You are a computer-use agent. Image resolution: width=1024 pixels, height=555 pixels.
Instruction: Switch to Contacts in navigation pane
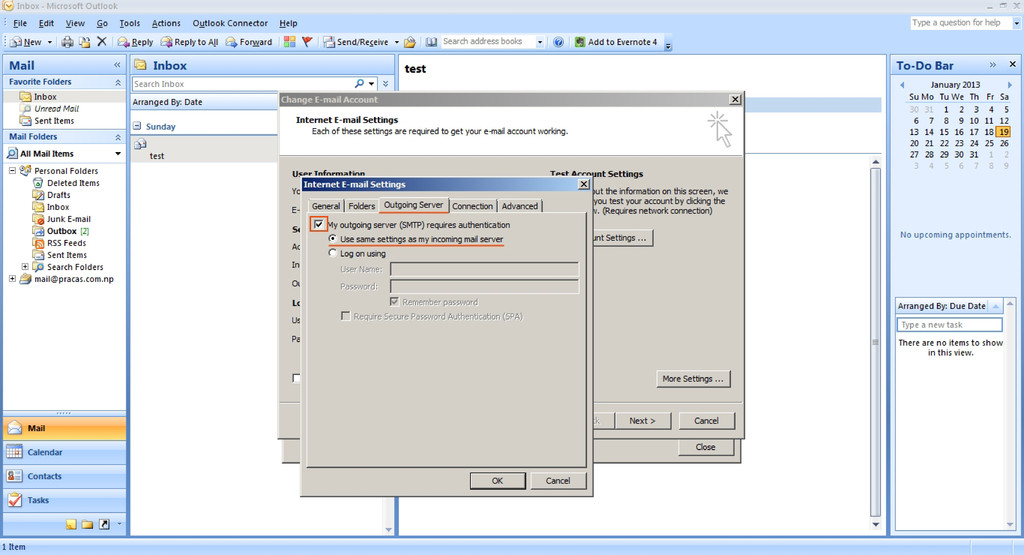coord(65,476)
